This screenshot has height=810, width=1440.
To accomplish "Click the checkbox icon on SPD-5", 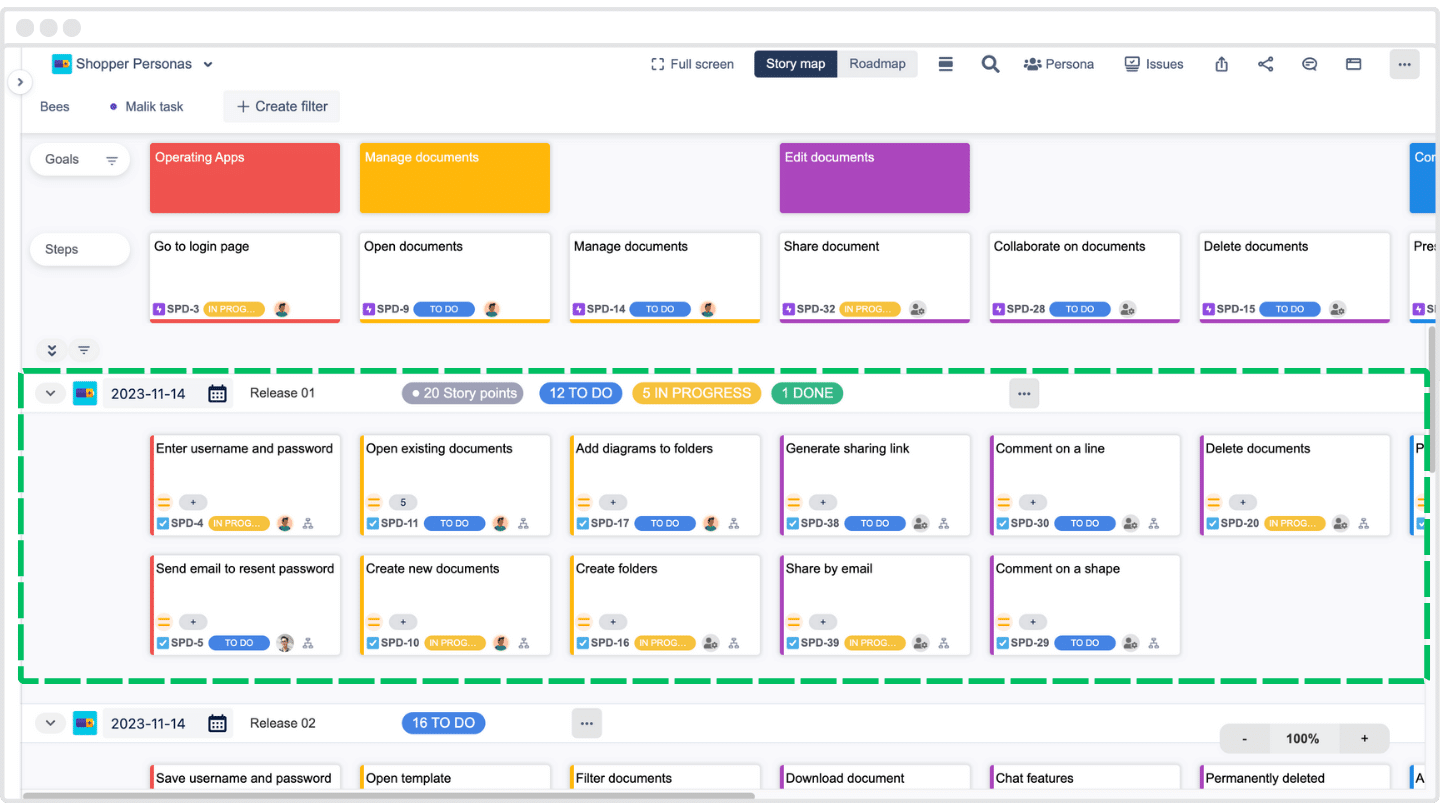I will [x=163, y=643].
